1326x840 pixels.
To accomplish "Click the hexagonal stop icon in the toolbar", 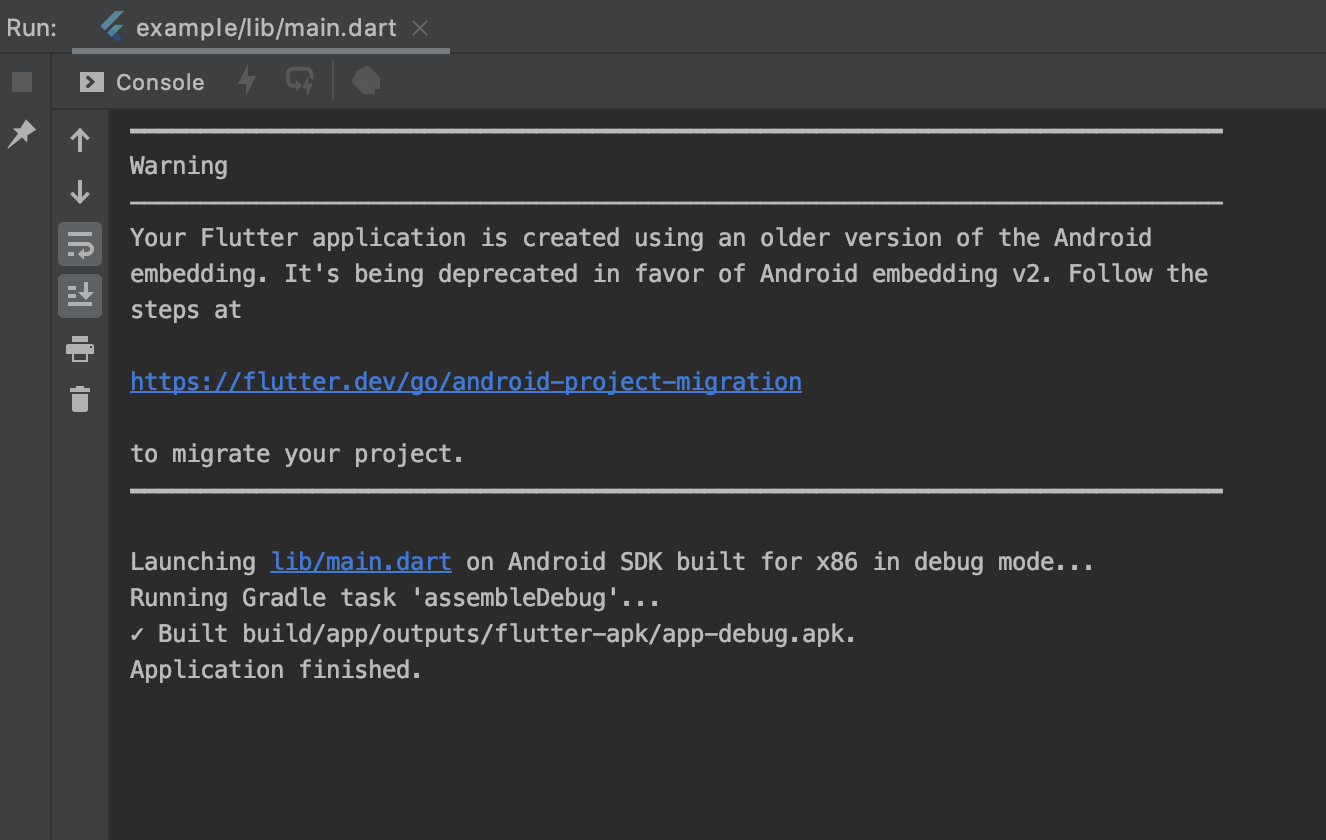I will [x=365, y=82].
